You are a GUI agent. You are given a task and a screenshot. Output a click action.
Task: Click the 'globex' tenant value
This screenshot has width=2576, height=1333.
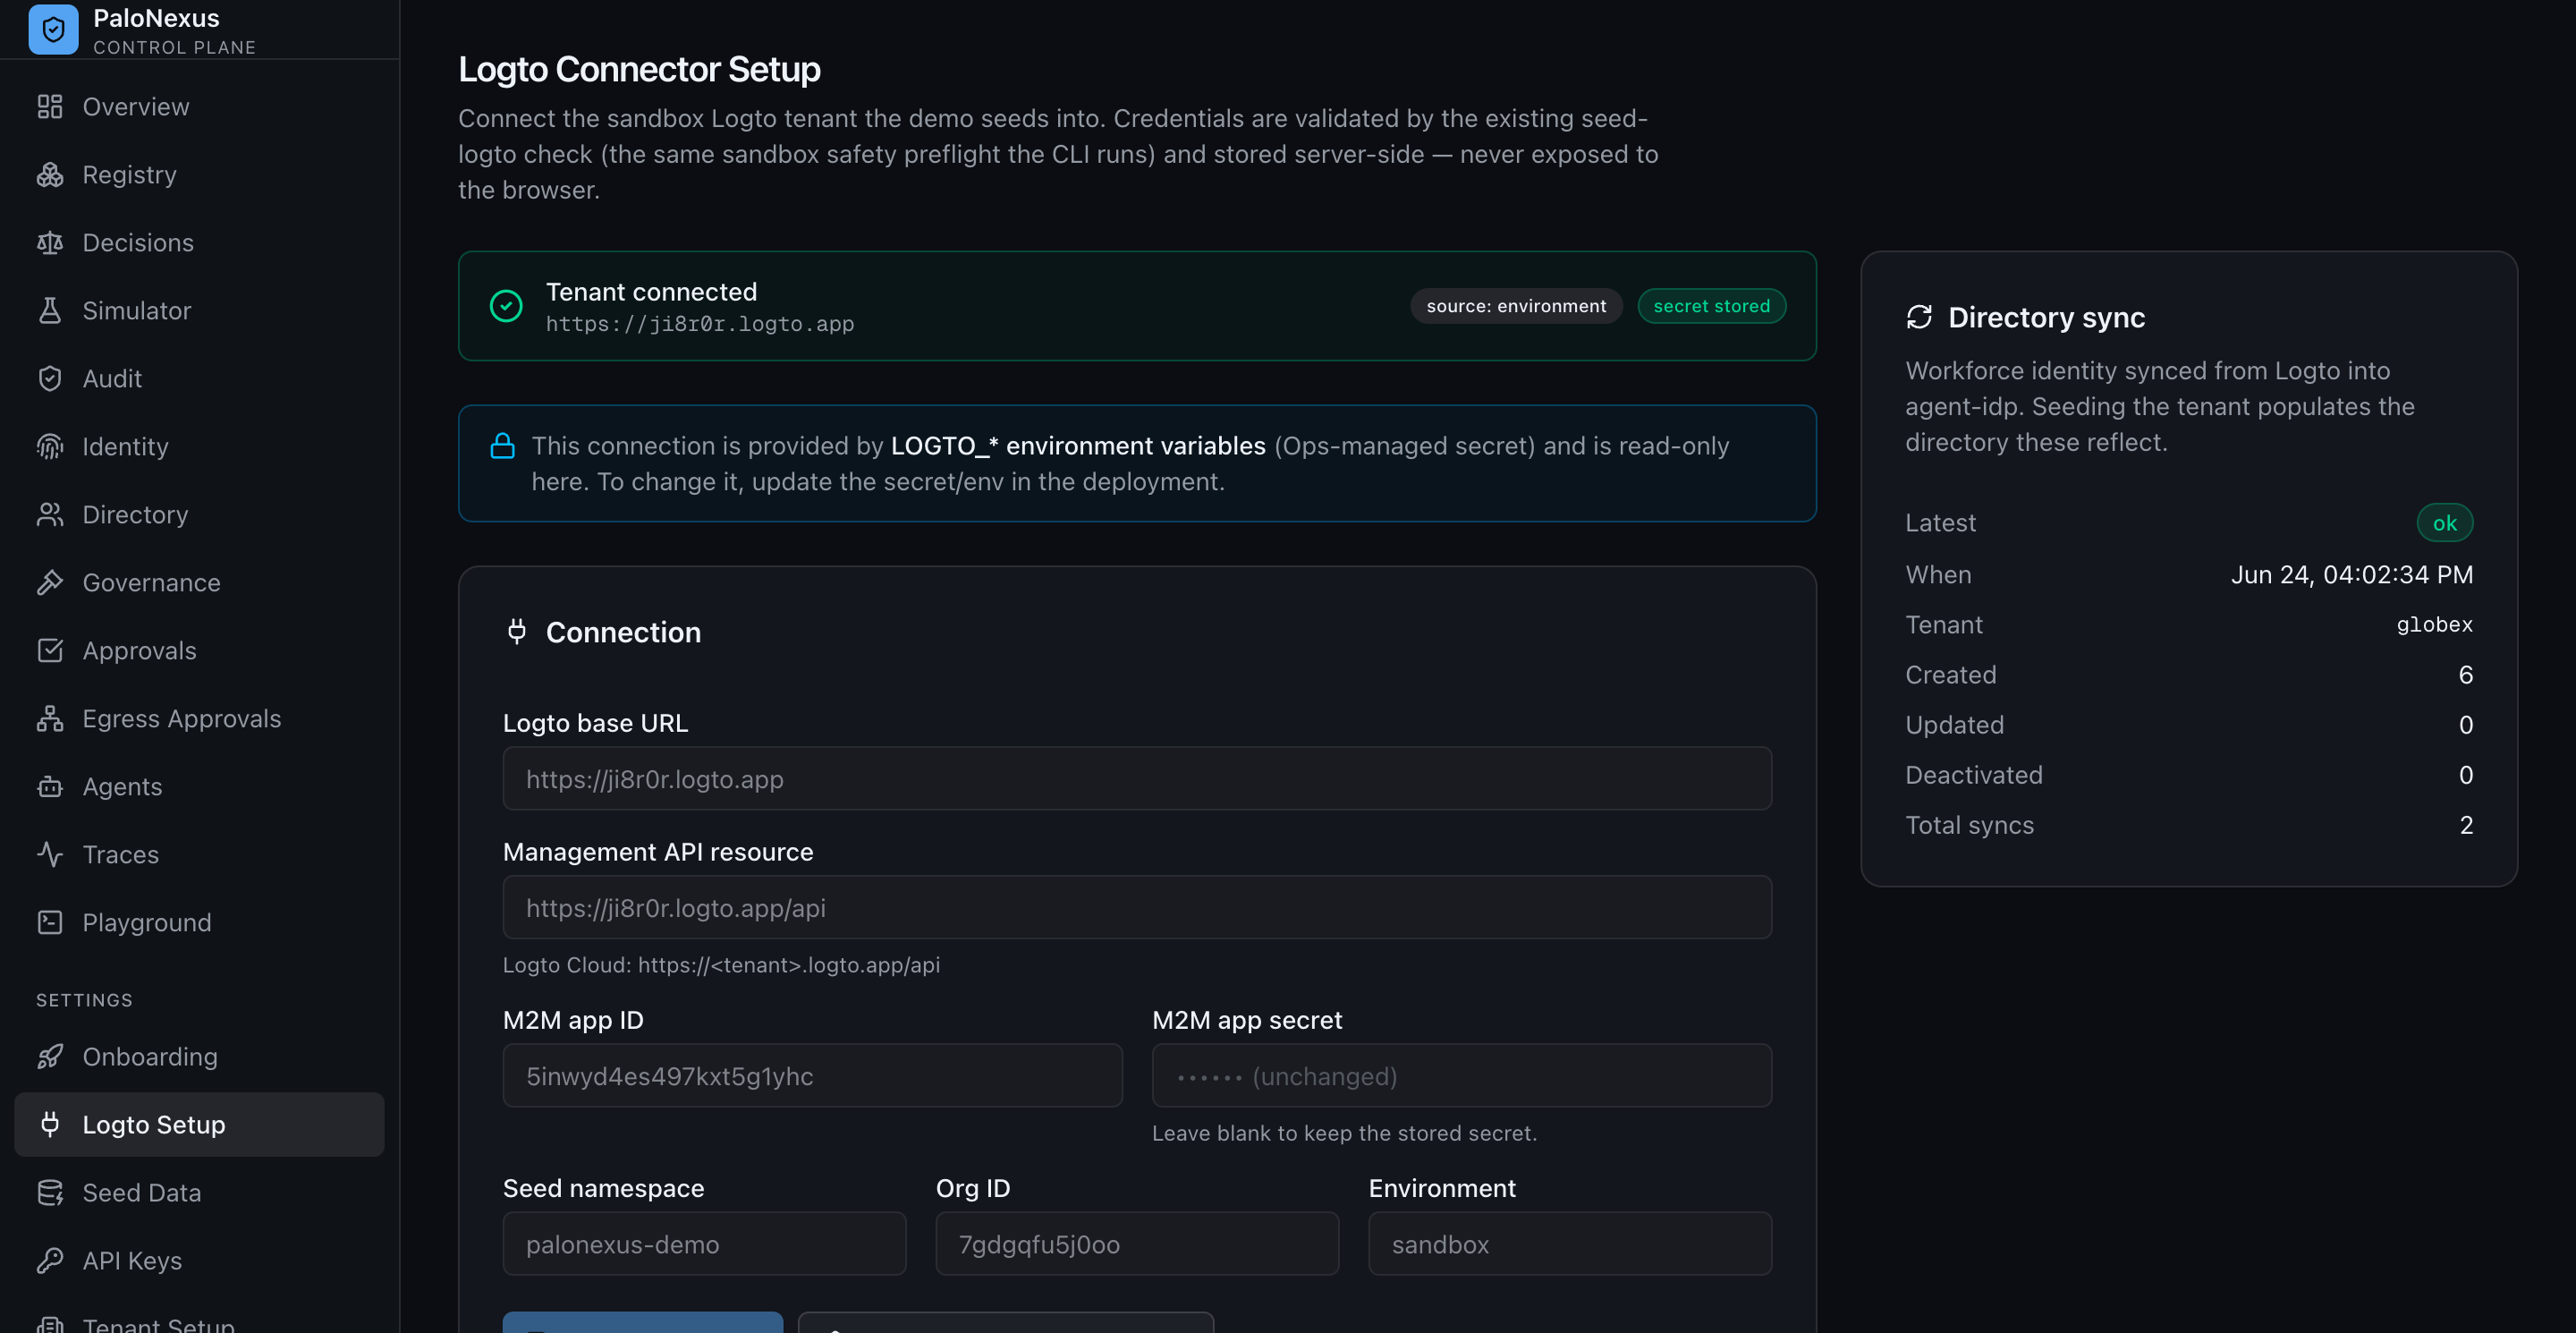coord(2434,625)
